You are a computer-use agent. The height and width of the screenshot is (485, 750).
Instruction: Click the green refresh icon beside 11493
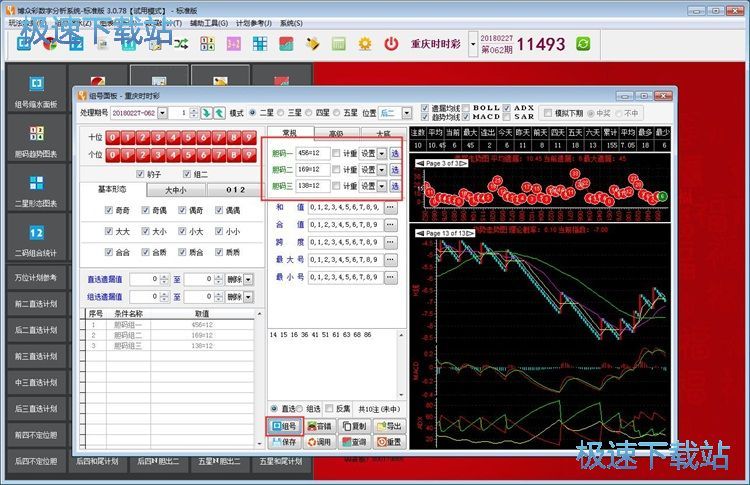(x=583, y=44)
